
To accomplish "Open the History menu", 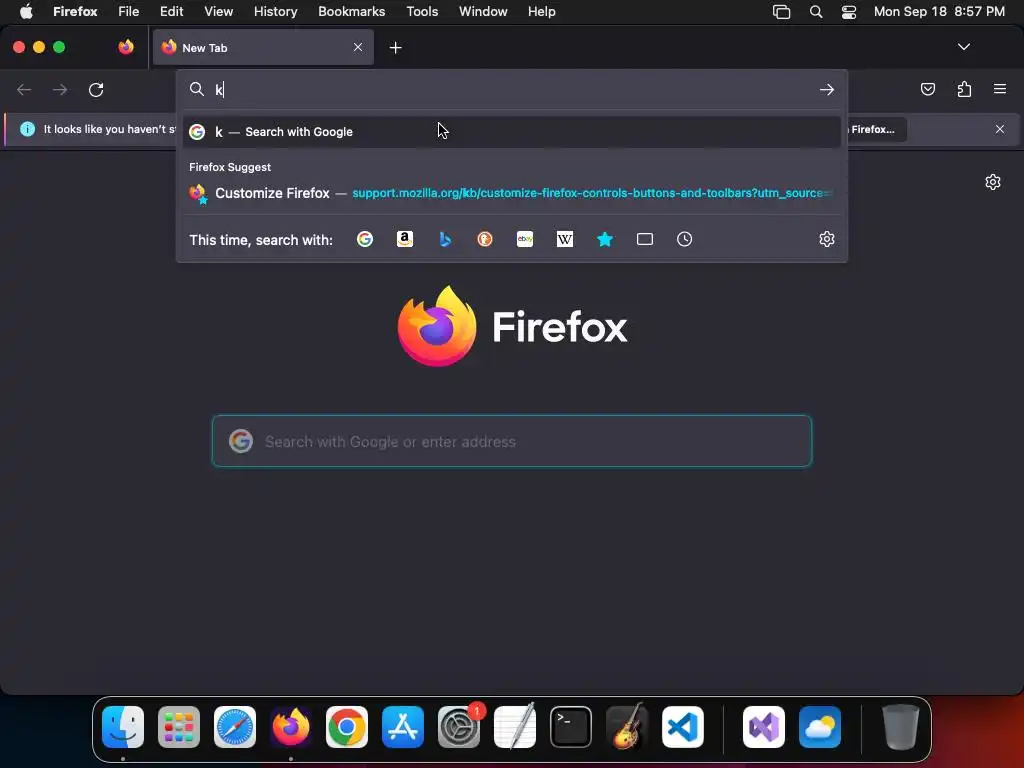I will click(276, 12).
